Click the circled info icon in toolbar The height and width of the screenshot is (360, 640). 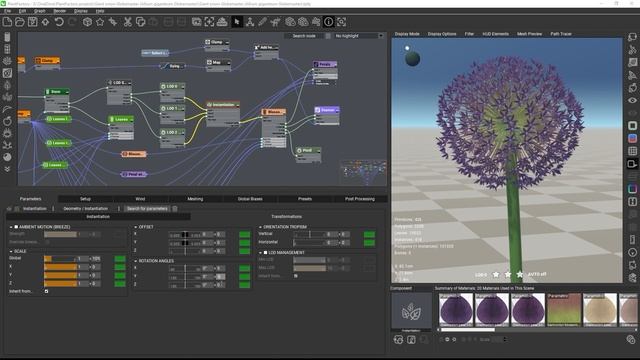pyautogui.click(x=329, y=22)
